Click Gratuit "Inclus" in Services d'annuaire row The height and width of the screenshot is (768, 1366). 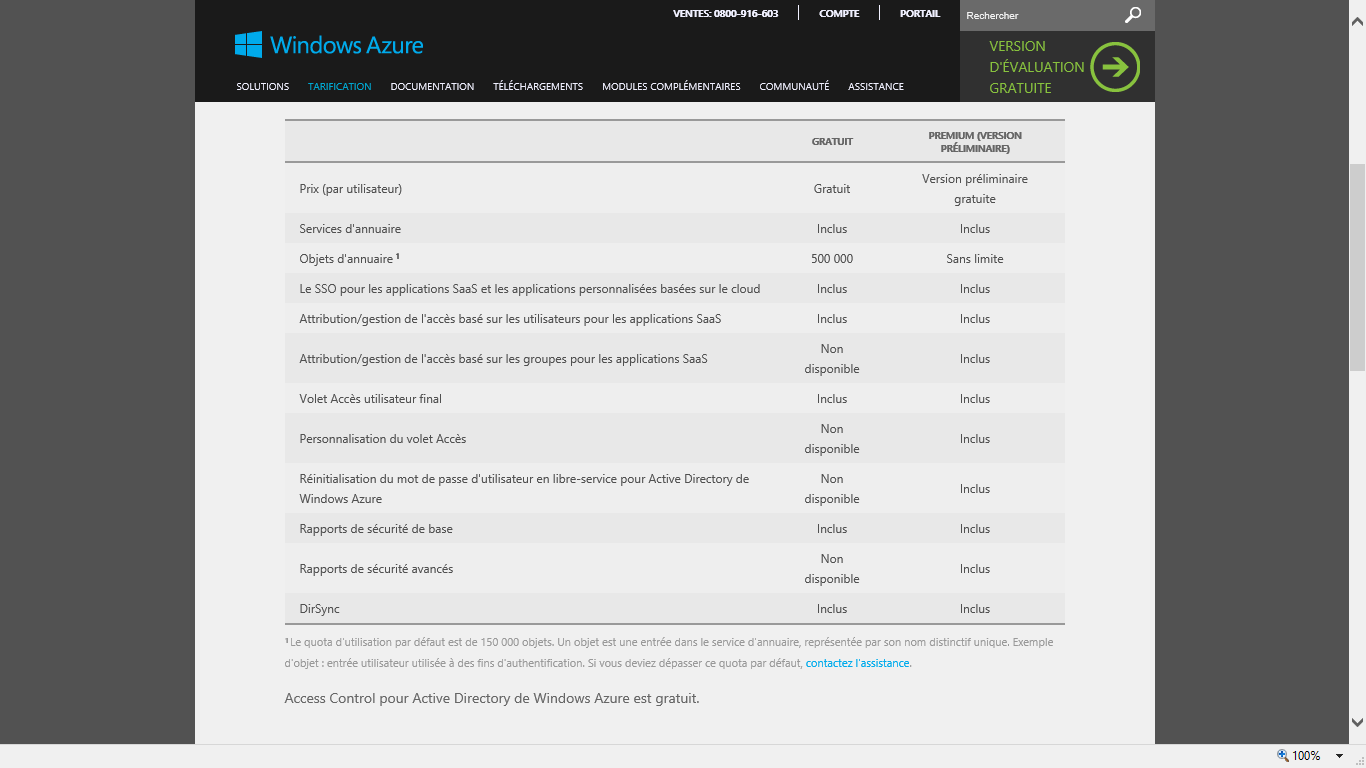pyautogui.click(x=832, y=229)
